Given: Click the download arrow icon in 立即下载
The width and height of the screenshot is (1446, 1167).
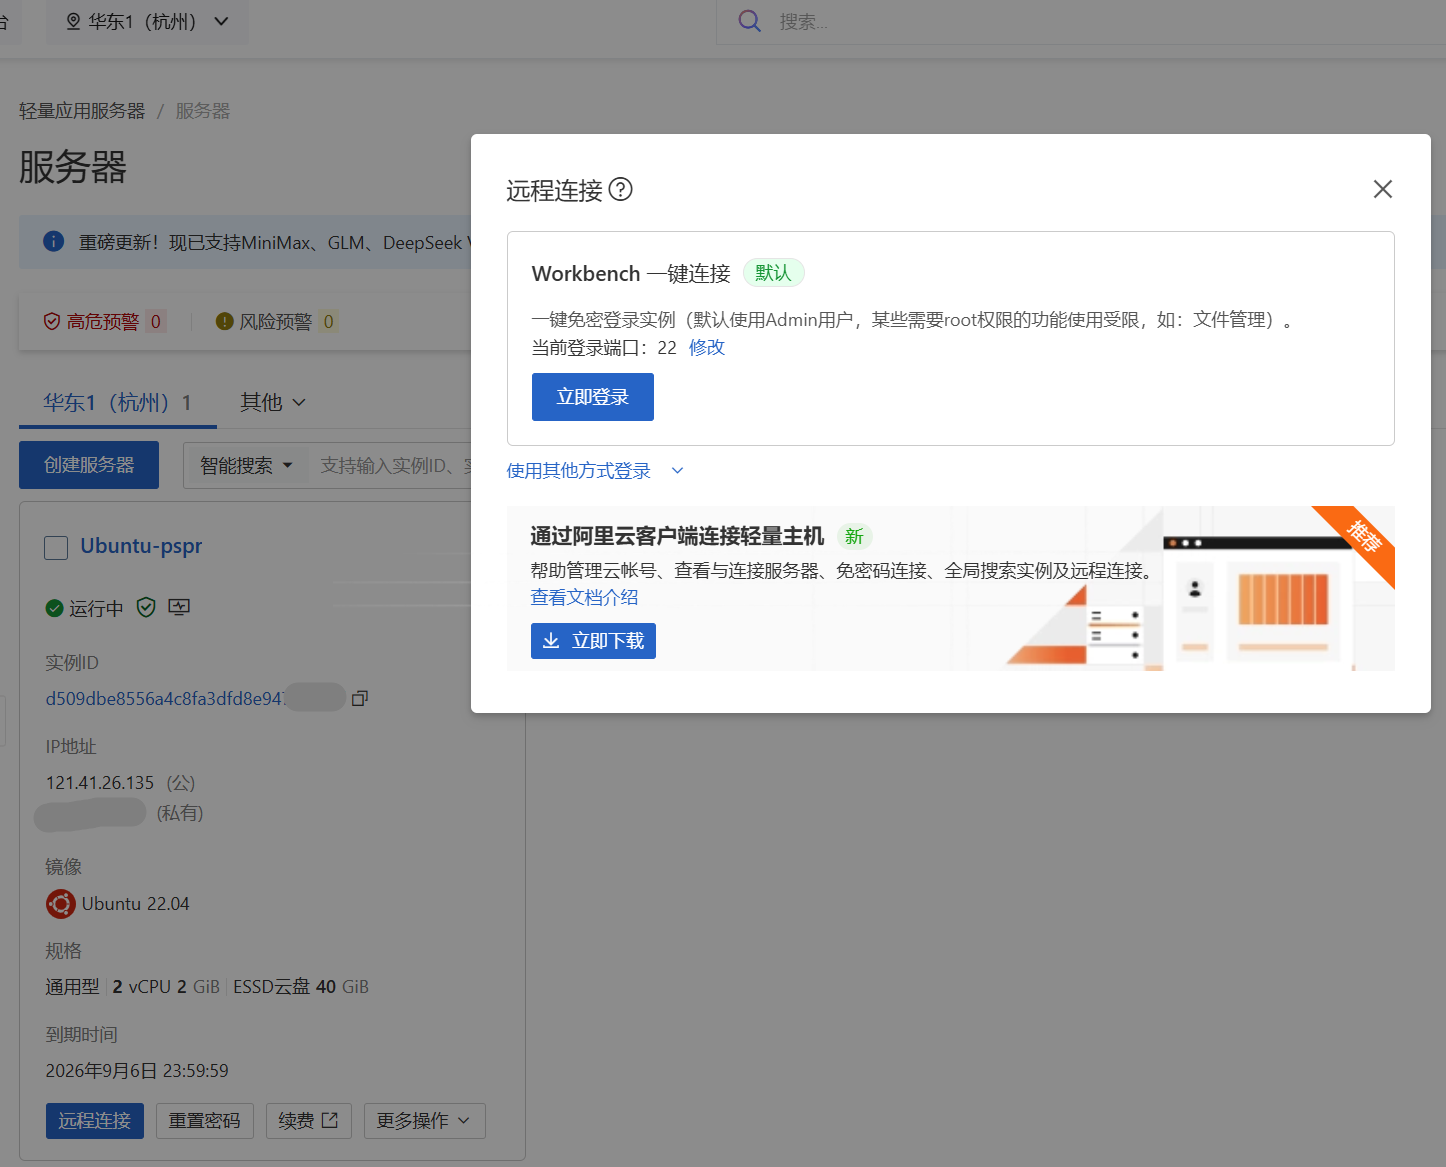Looking at the screenshot, I should tap(551, 640).
